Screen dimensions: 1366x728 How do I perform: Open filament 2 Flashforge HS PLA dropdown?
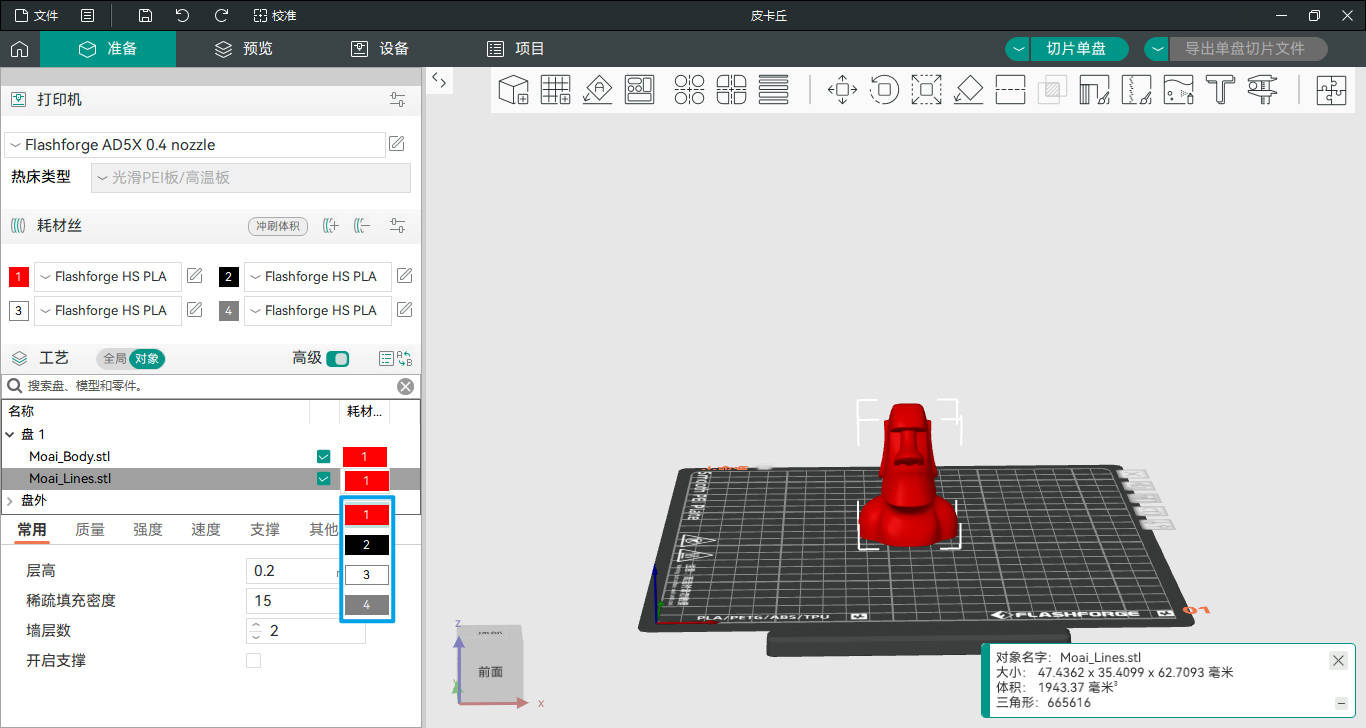(318, 277)
